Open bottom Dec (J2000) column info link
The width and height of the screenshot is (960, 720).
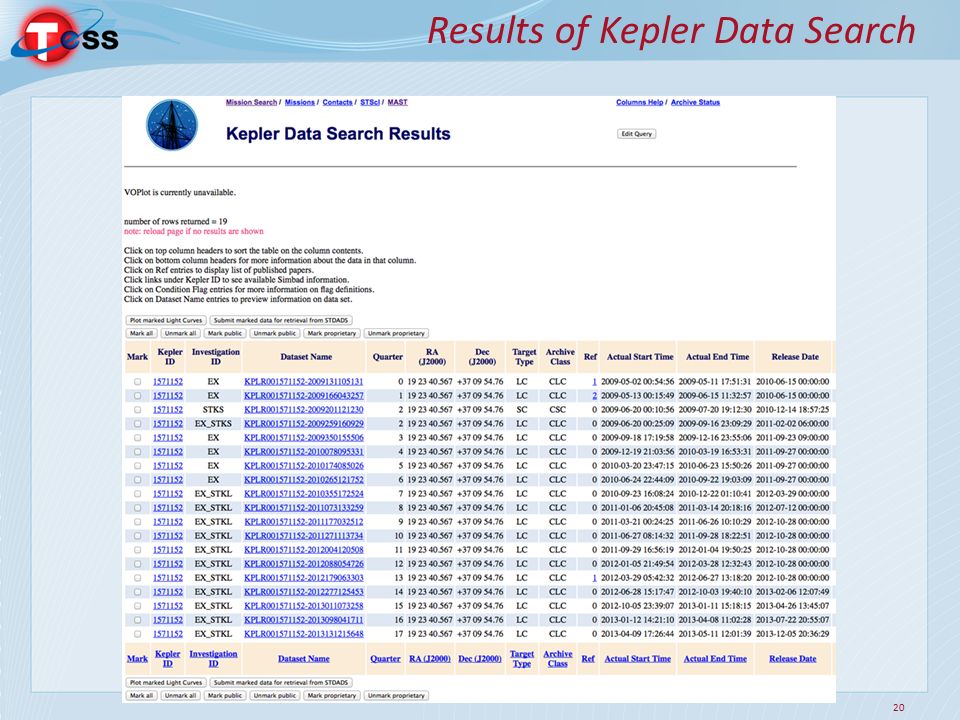click(x=480, y=659)
